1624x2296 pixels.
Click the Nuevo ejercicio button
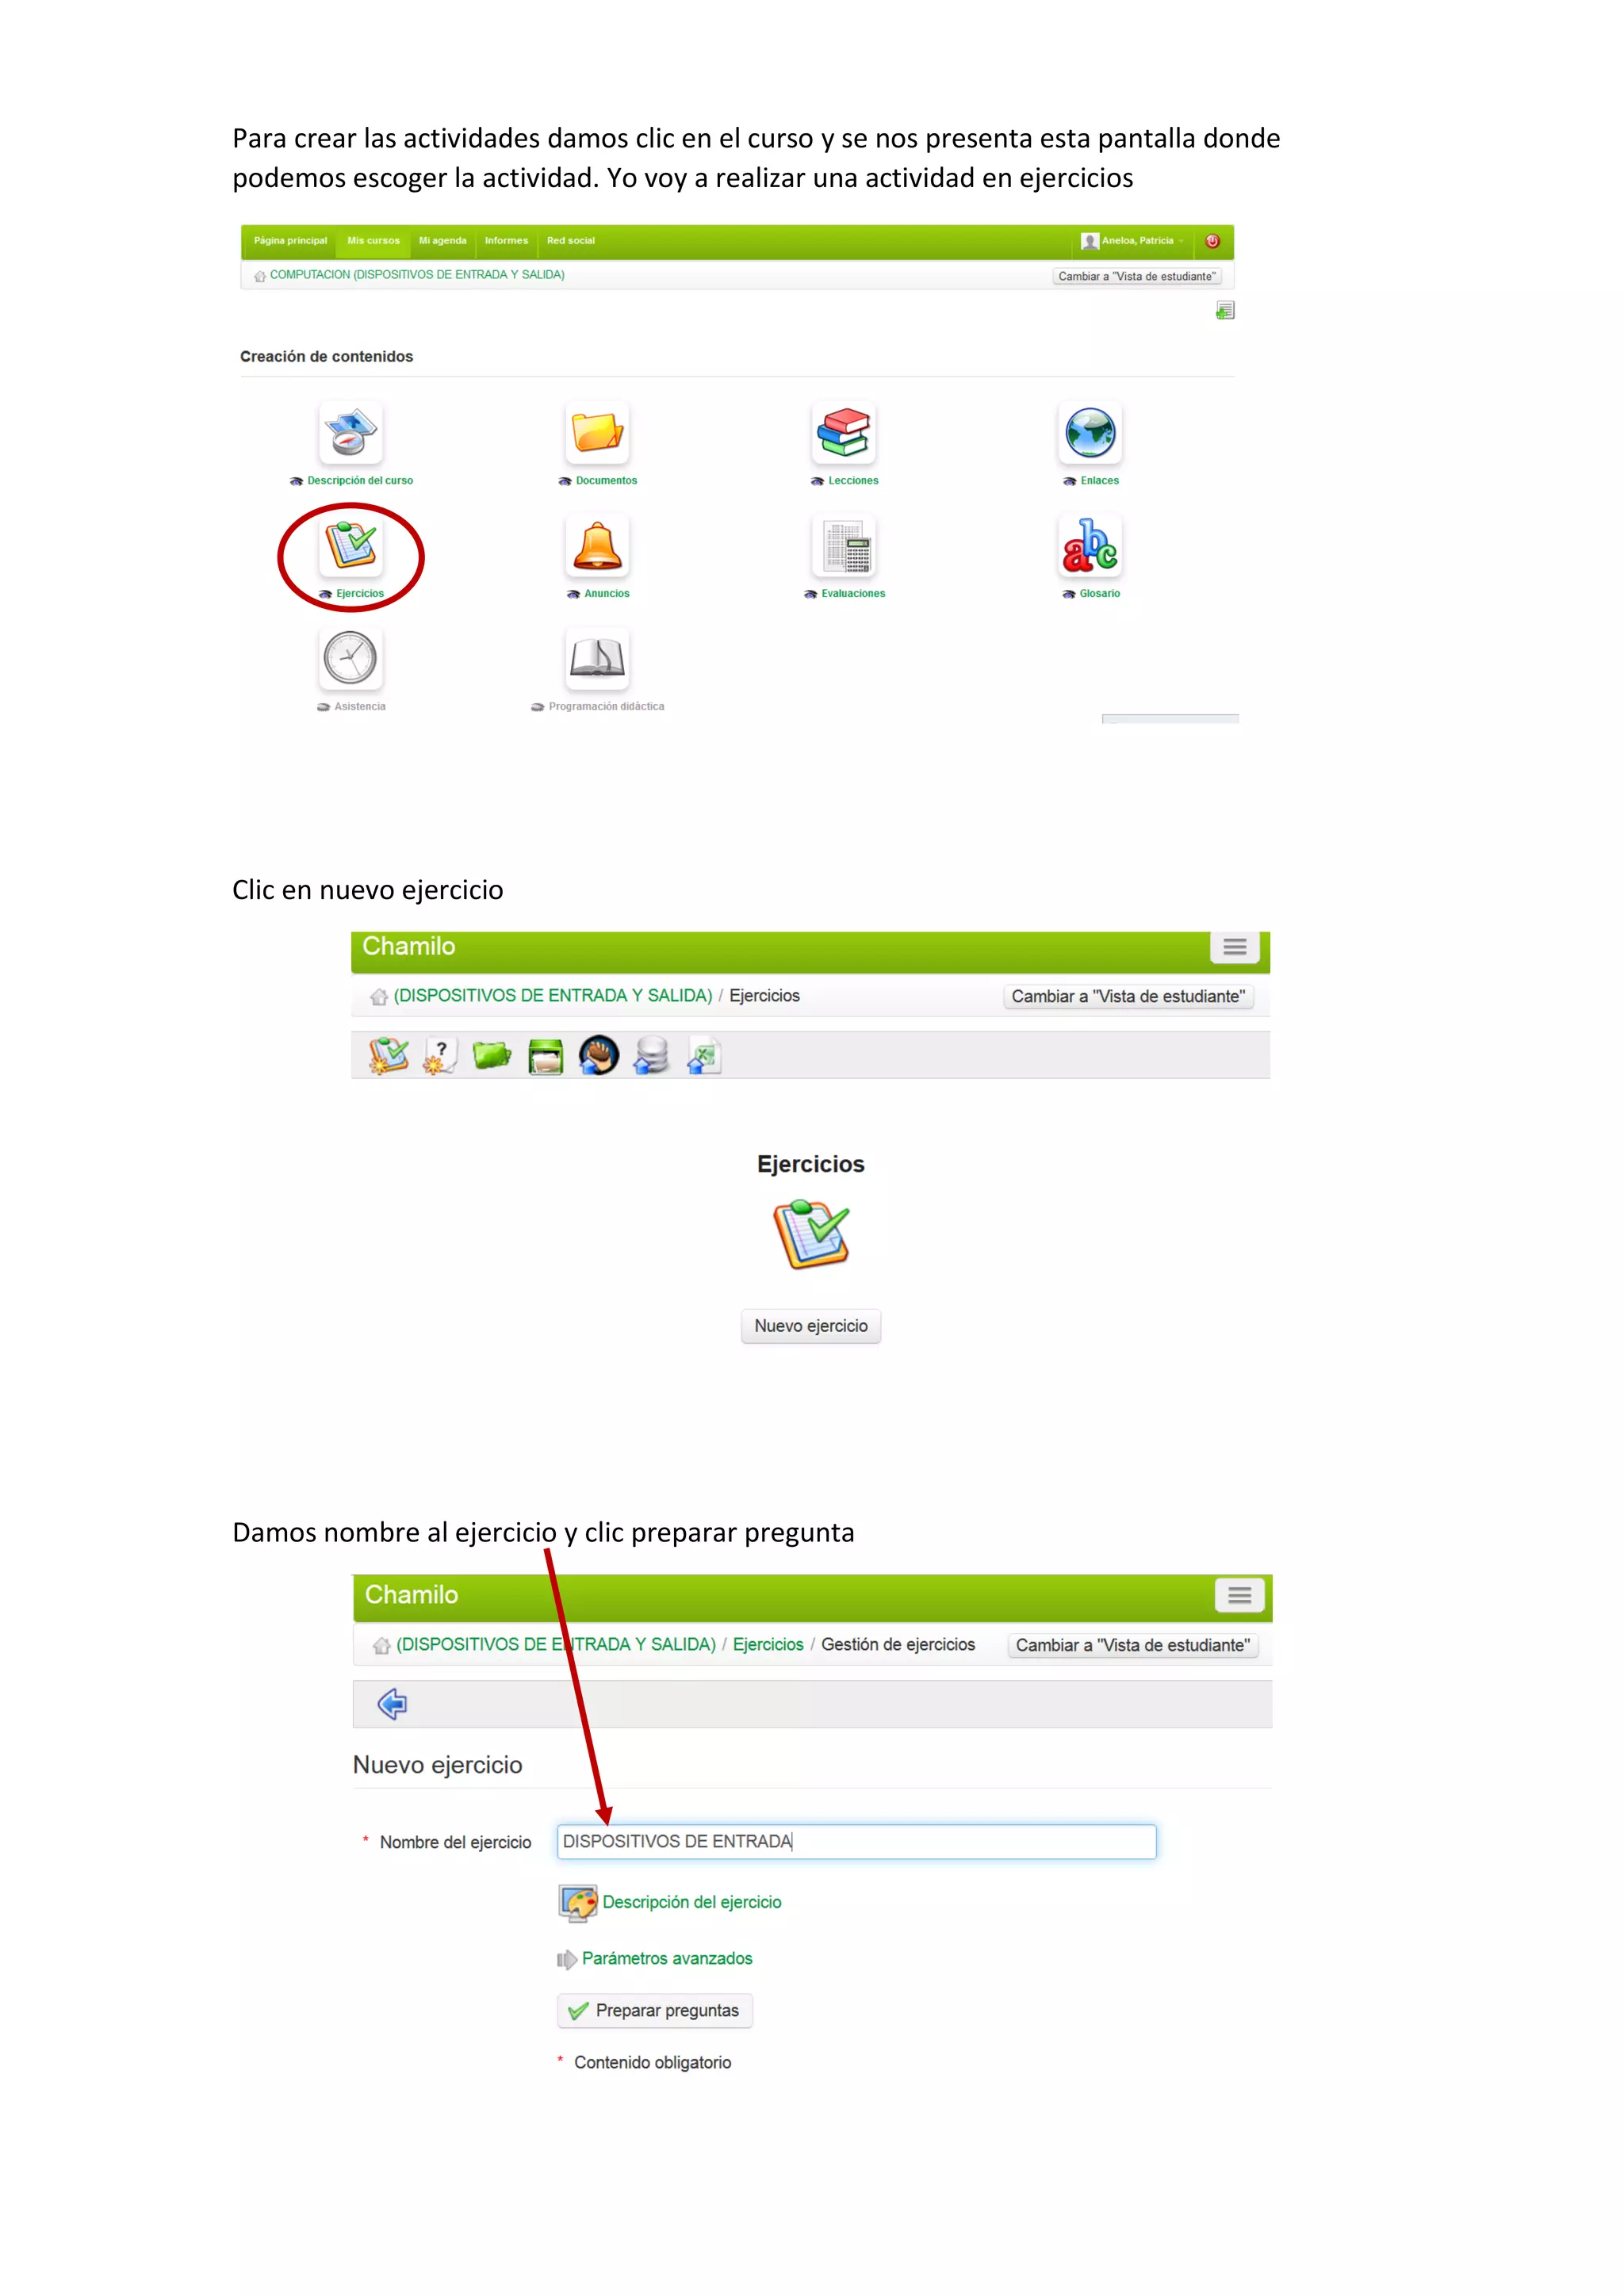coord(811,1326)
